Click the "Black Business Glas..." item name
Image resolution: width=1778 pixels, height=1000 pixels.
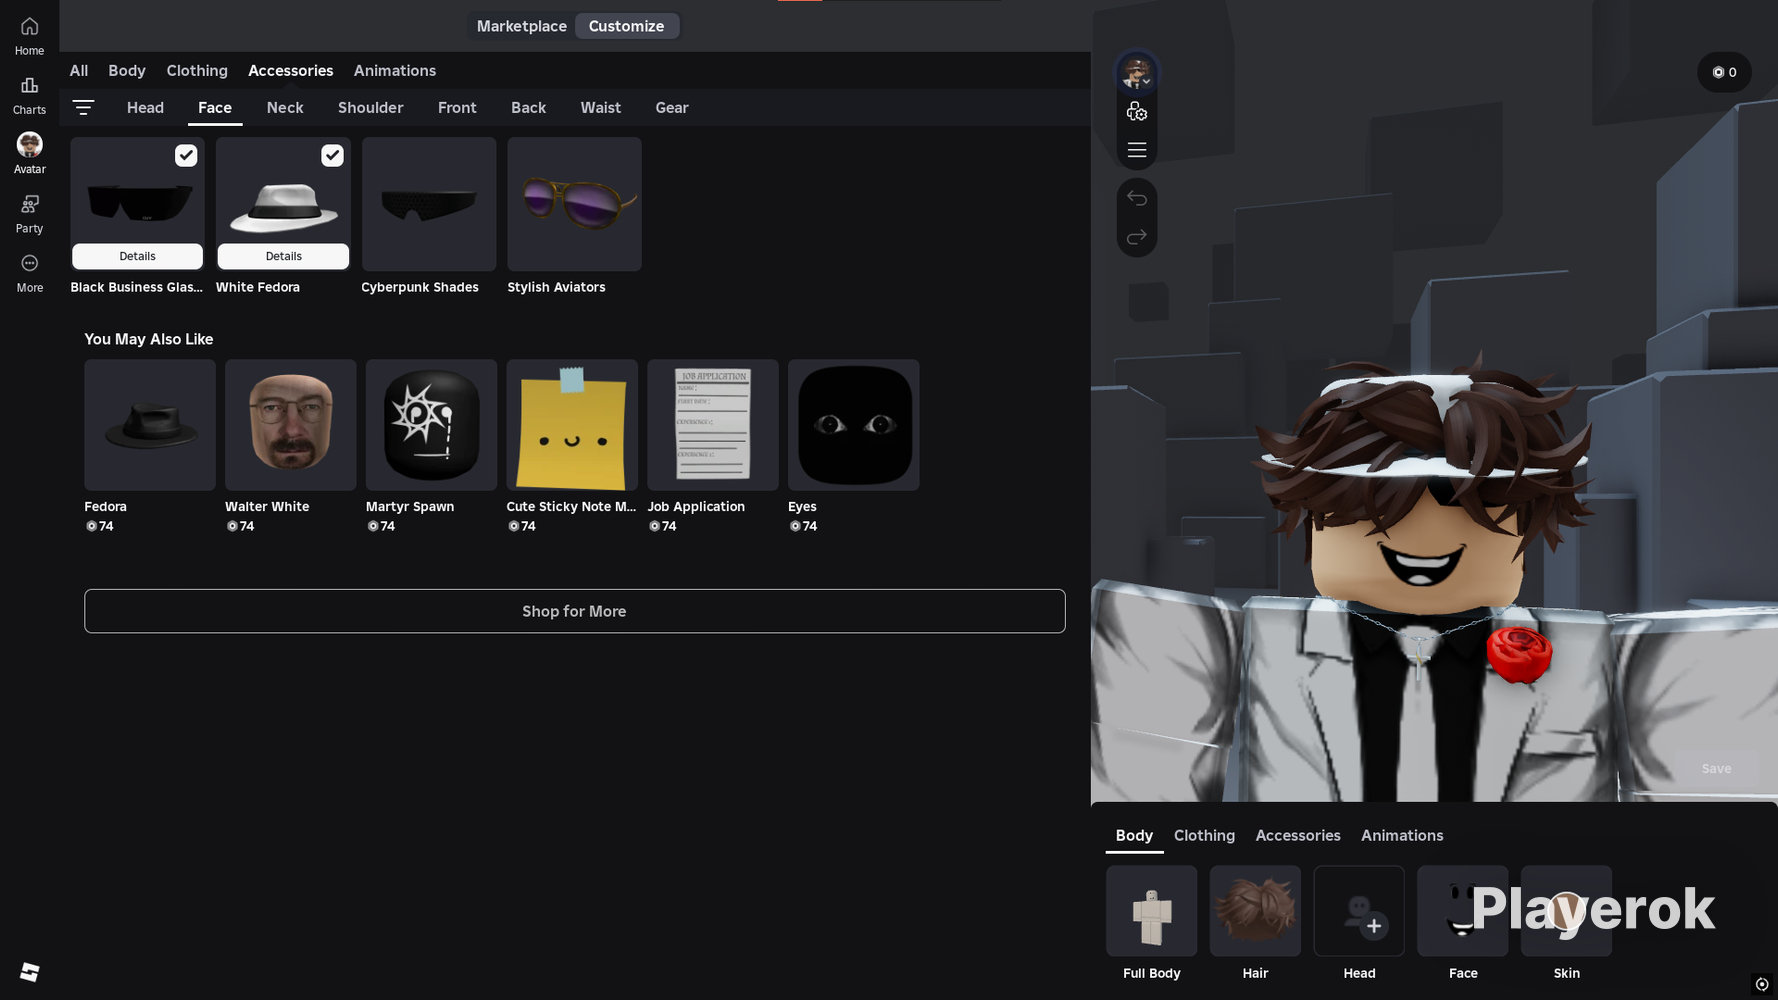[137, 288]
